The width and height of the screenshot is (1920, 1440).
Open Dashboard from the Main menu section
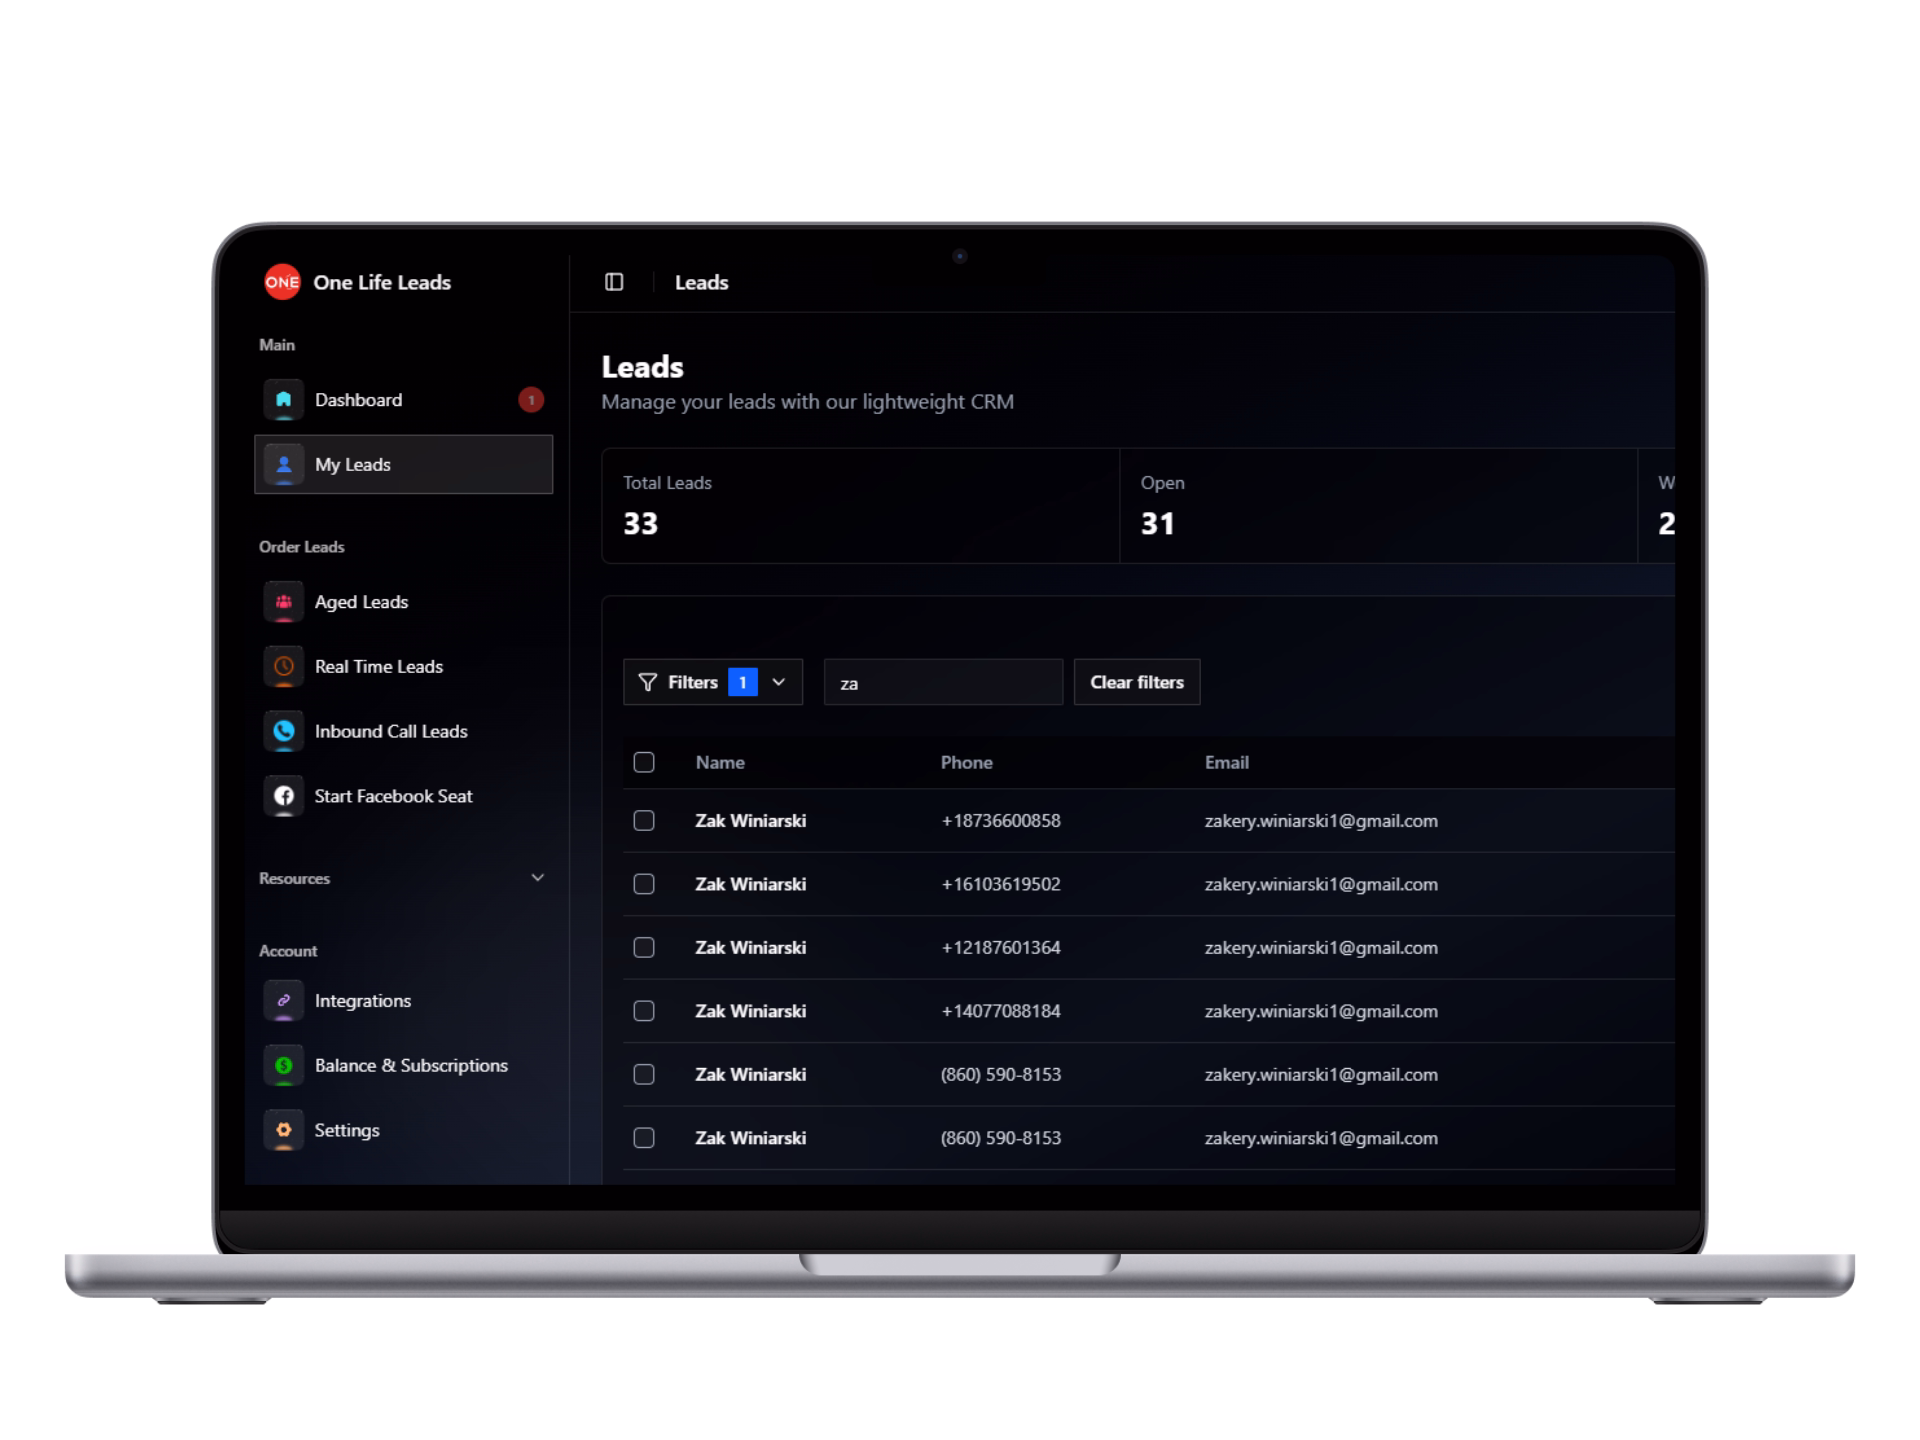[x=358, y=399]
